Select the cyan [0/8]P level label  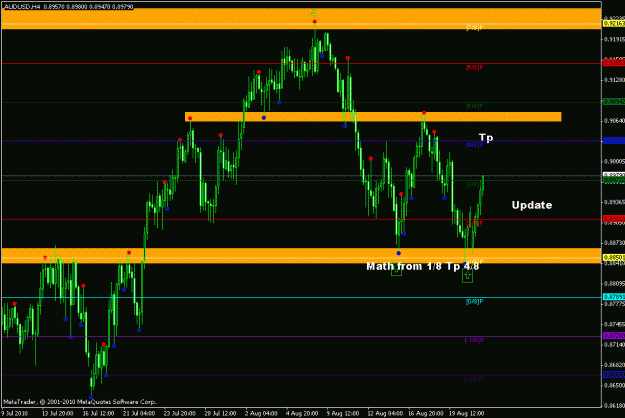point(474,302)
